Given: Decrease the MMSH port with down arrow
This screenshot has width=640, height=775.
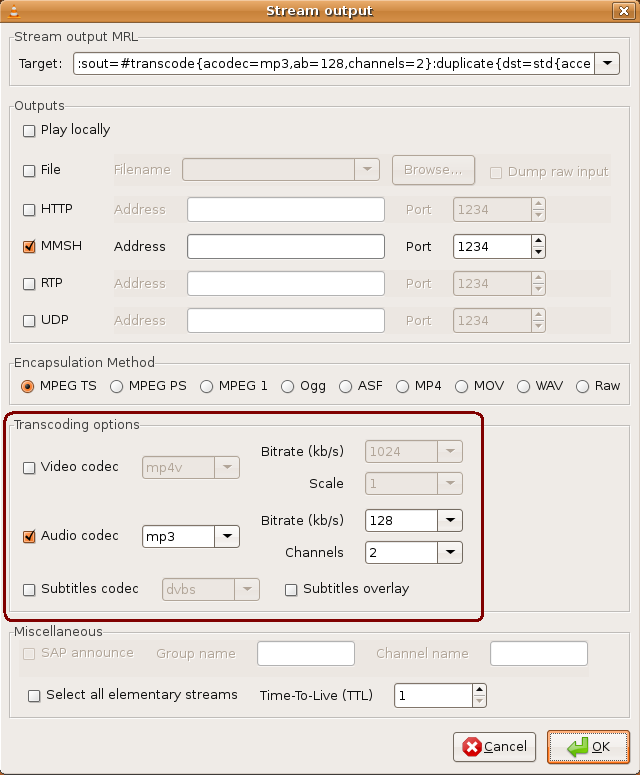Looking at the screenshot, I should tap(538, 252).
